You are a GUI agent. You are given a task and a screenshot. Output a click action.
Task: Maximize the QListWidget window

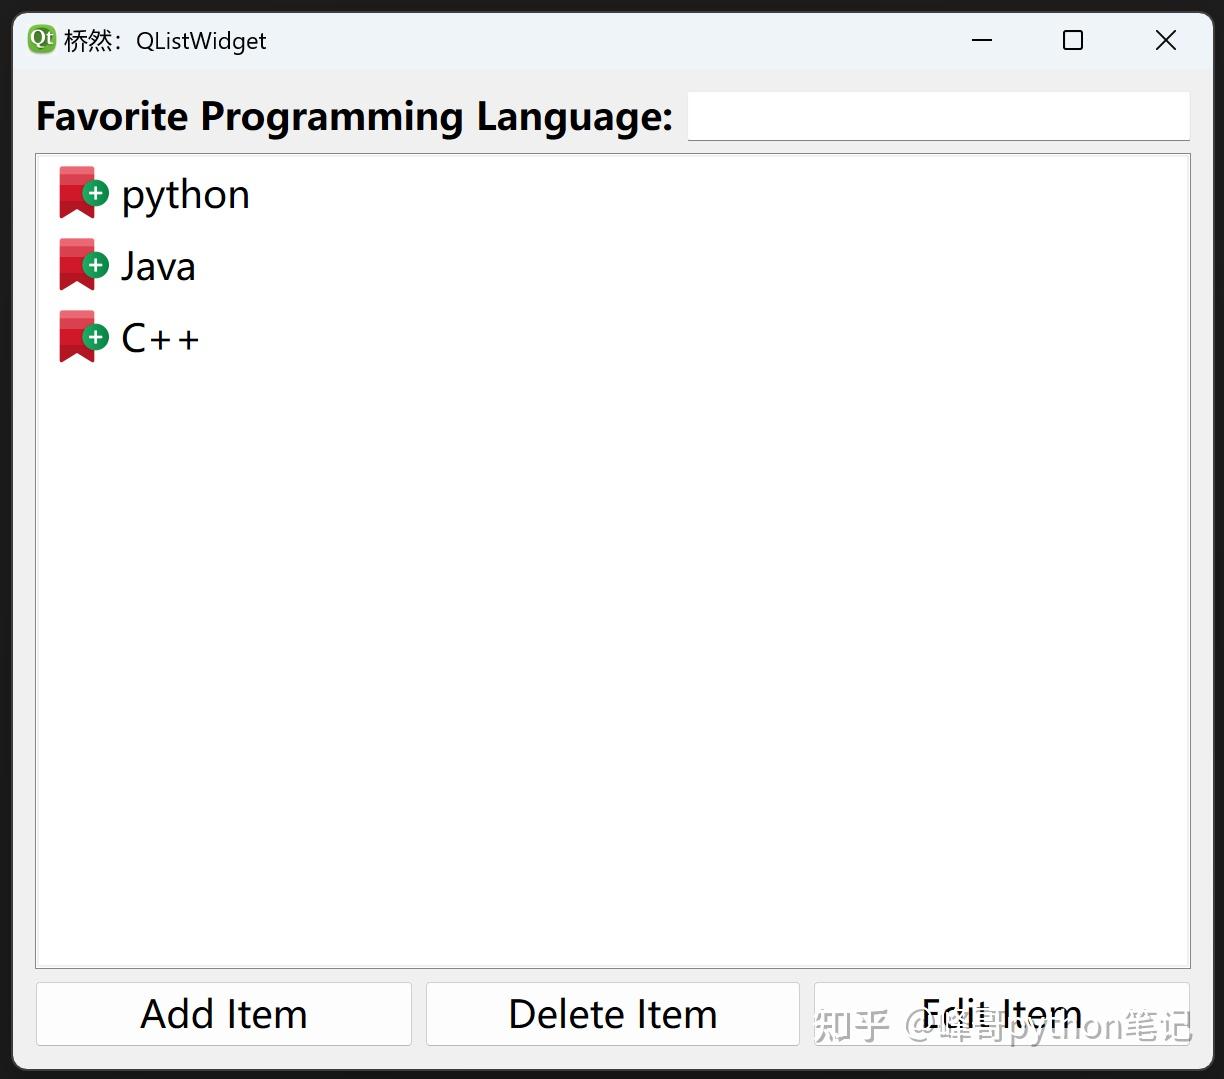[1073, 40]
